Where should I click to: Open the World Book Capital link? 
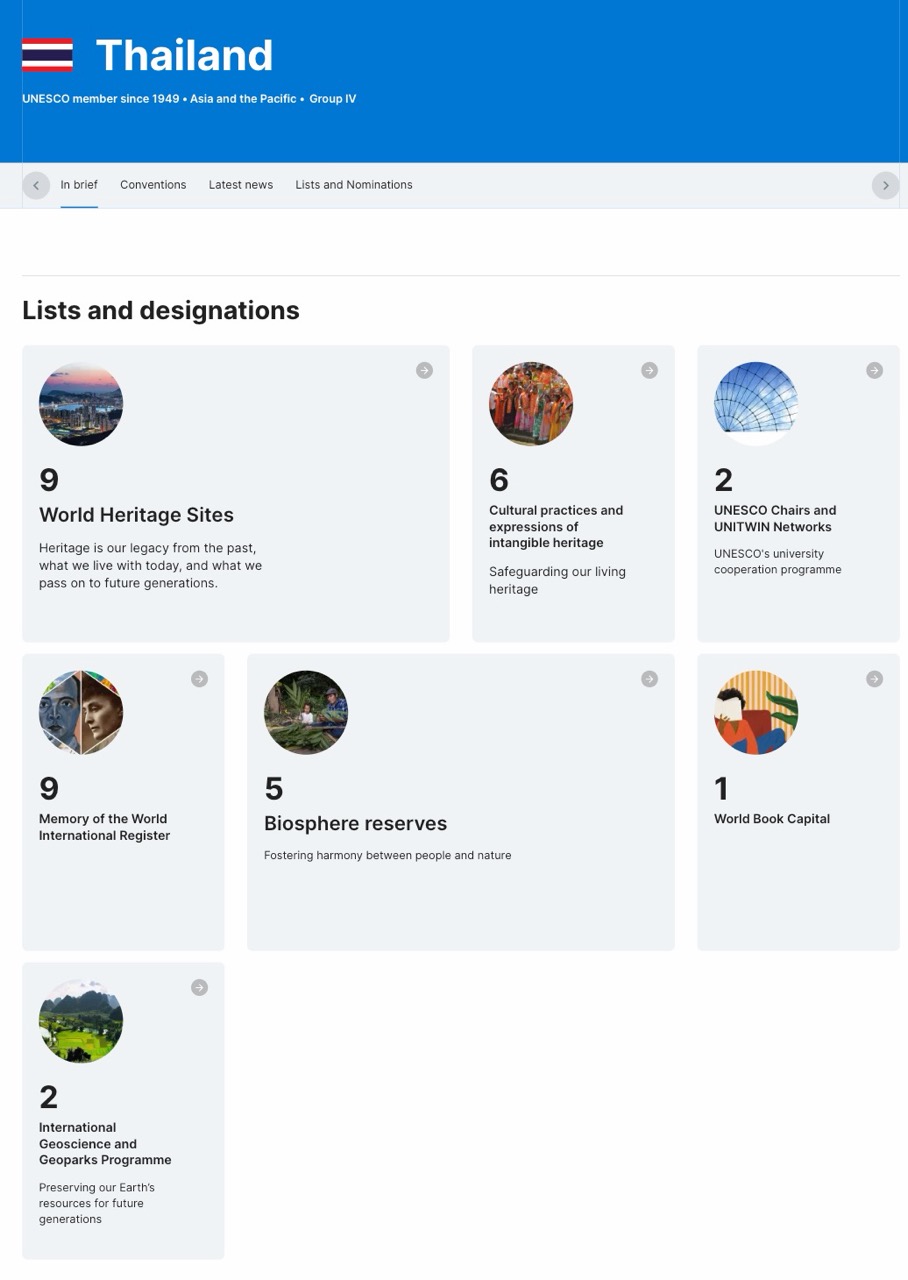pos(771,819)
